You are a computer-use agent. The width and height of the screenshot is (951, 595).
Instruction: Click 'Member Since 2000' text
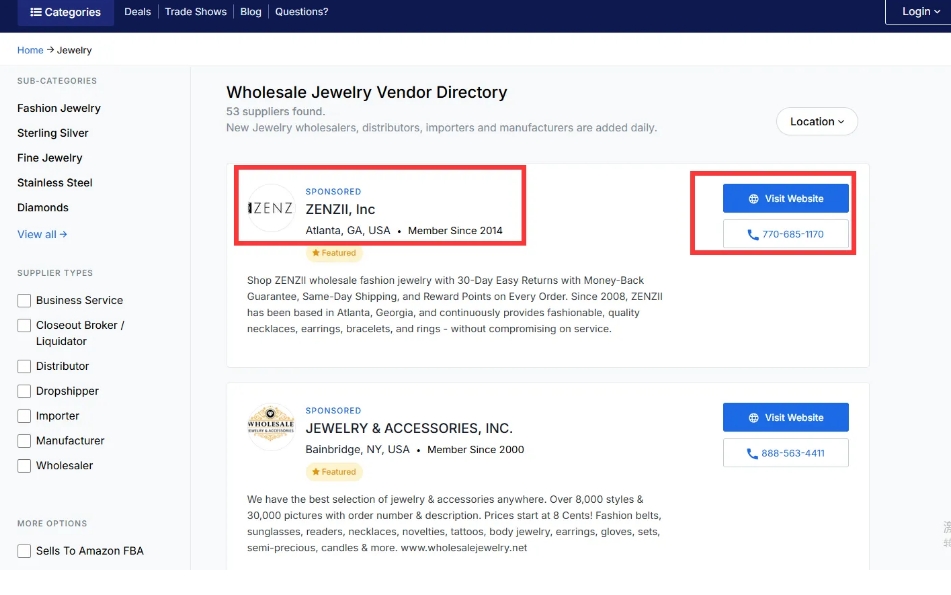click(476, 449)
